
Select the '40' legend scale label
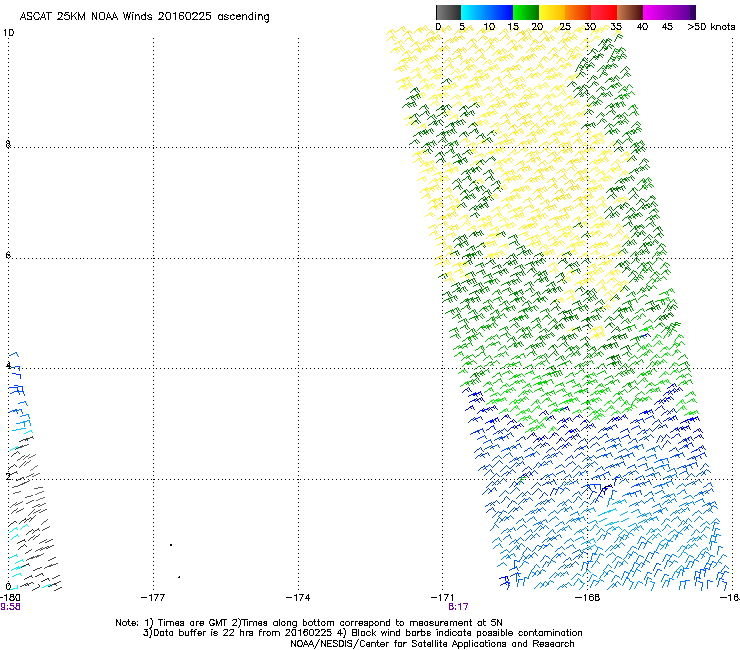coord(642,27)
